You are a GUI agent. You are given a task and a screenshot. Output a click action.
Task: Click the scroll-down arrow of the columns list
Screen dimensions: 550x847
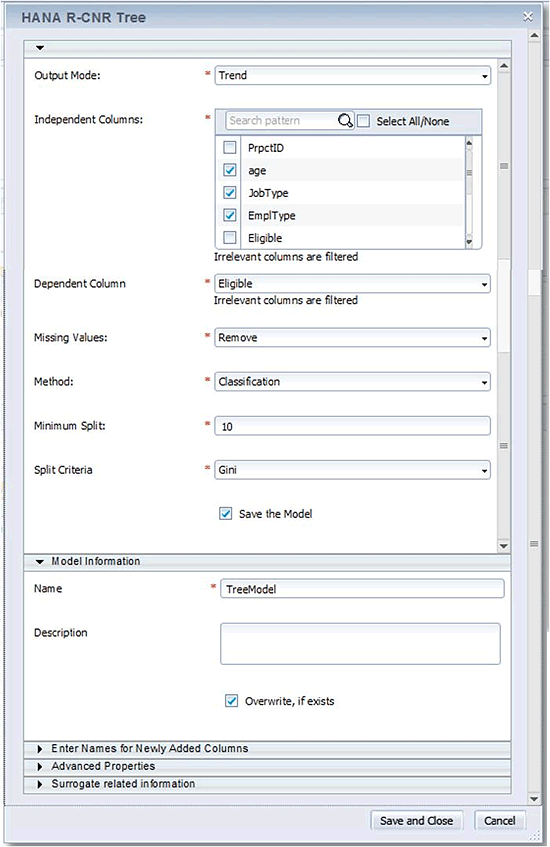(x=469, y=242)
